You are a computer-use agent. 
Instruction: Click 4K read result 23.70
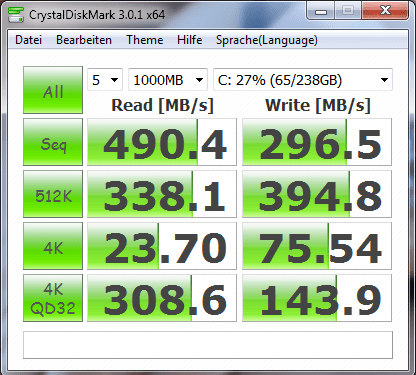click(162, 246)
